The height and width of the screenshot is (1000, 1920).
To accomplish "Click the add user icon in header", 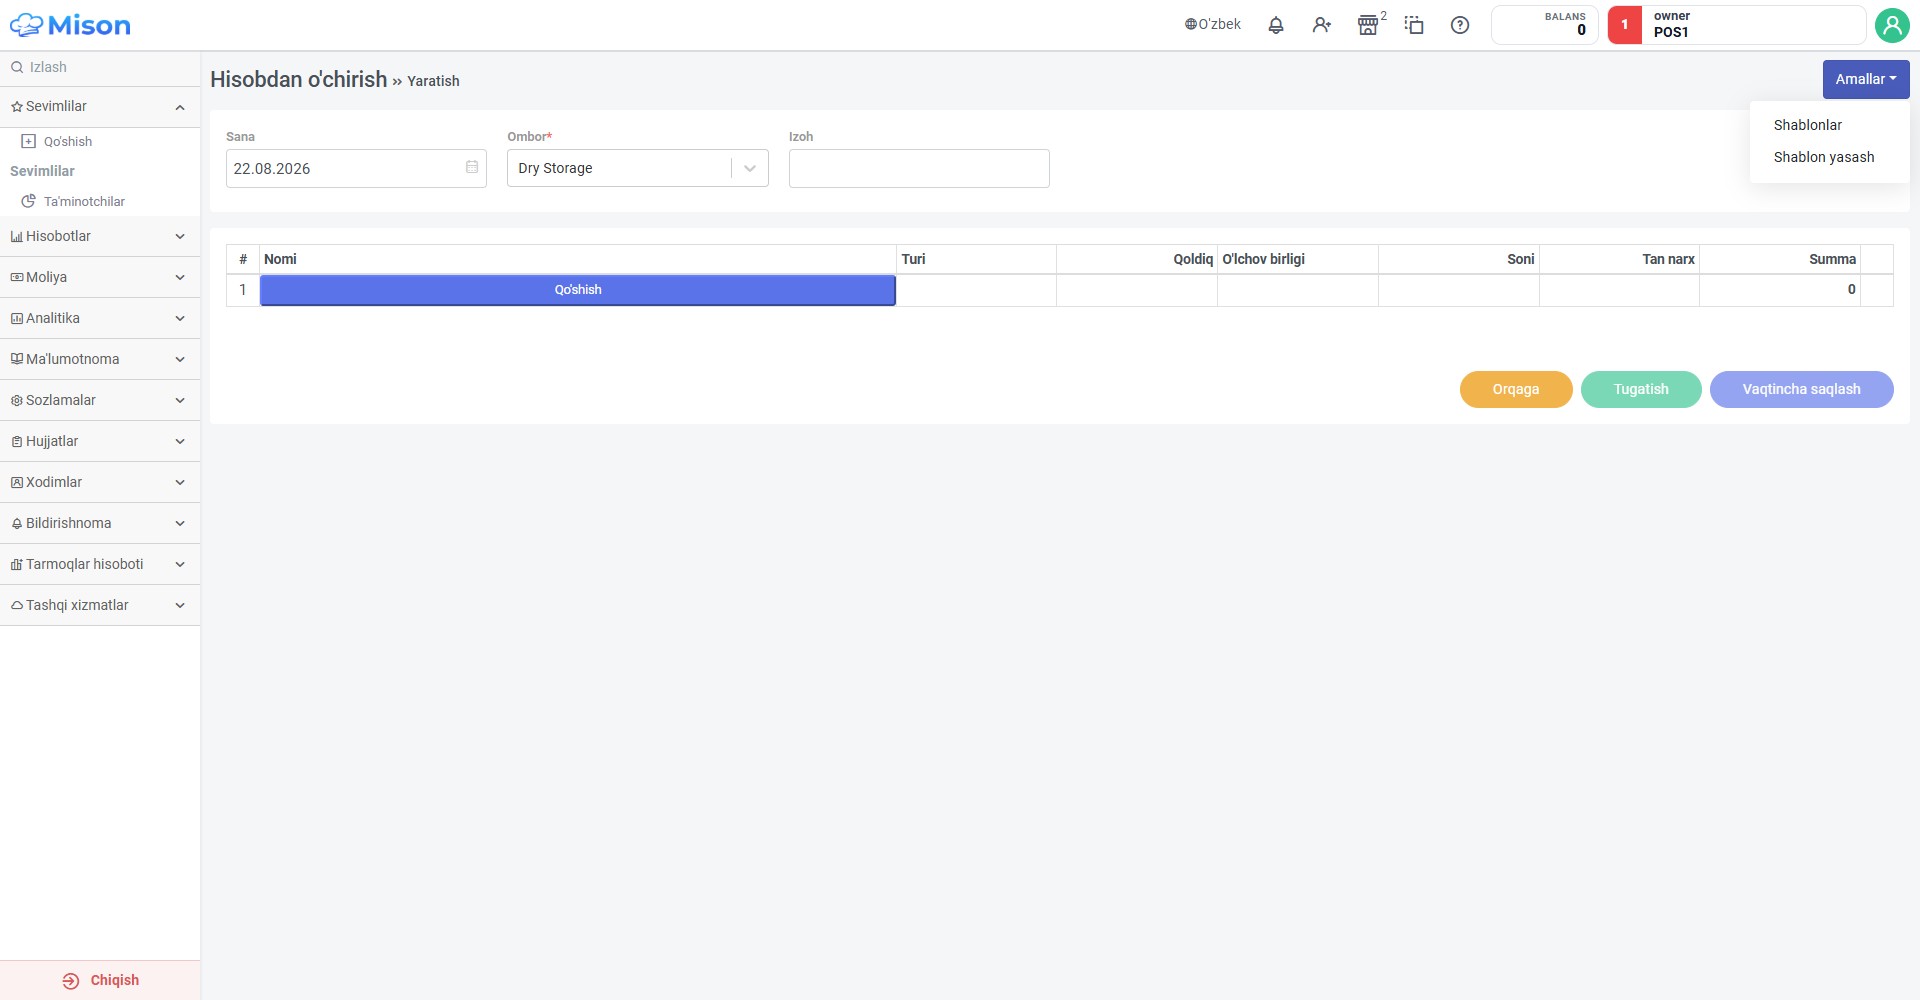I will click(x=1322, y=25).
